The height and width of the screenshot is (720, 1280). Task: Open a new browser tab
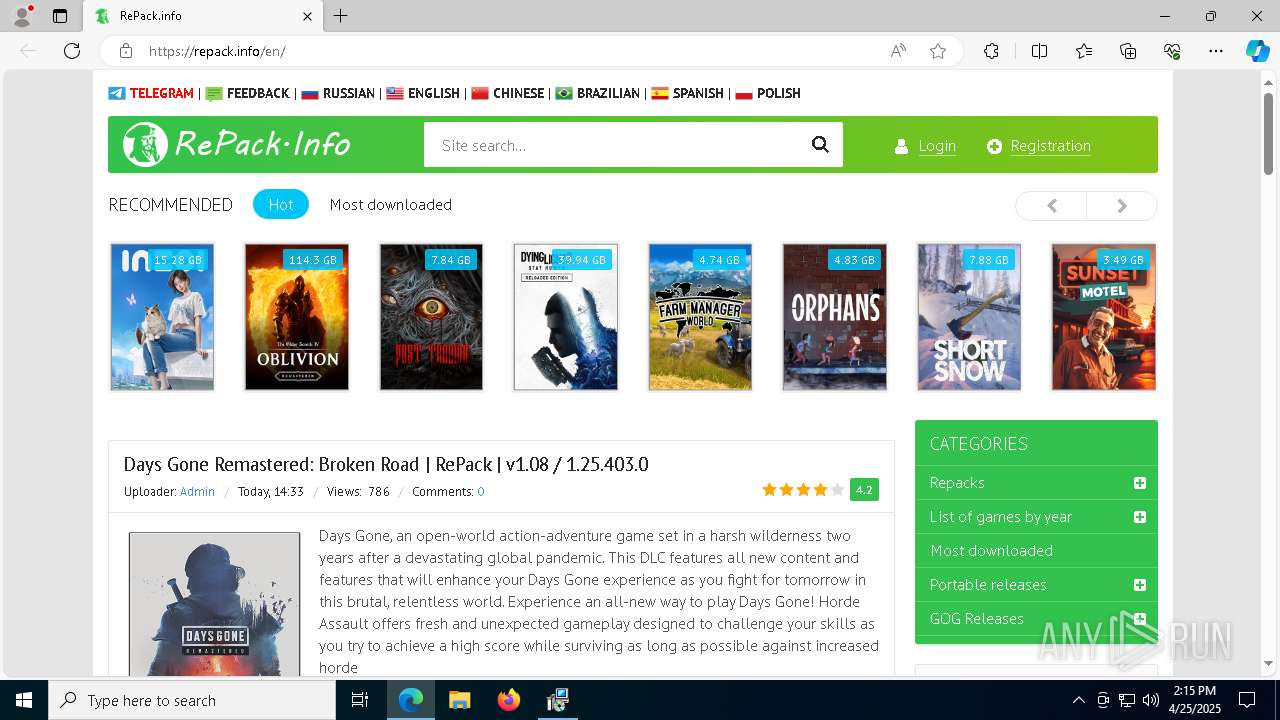341,16
